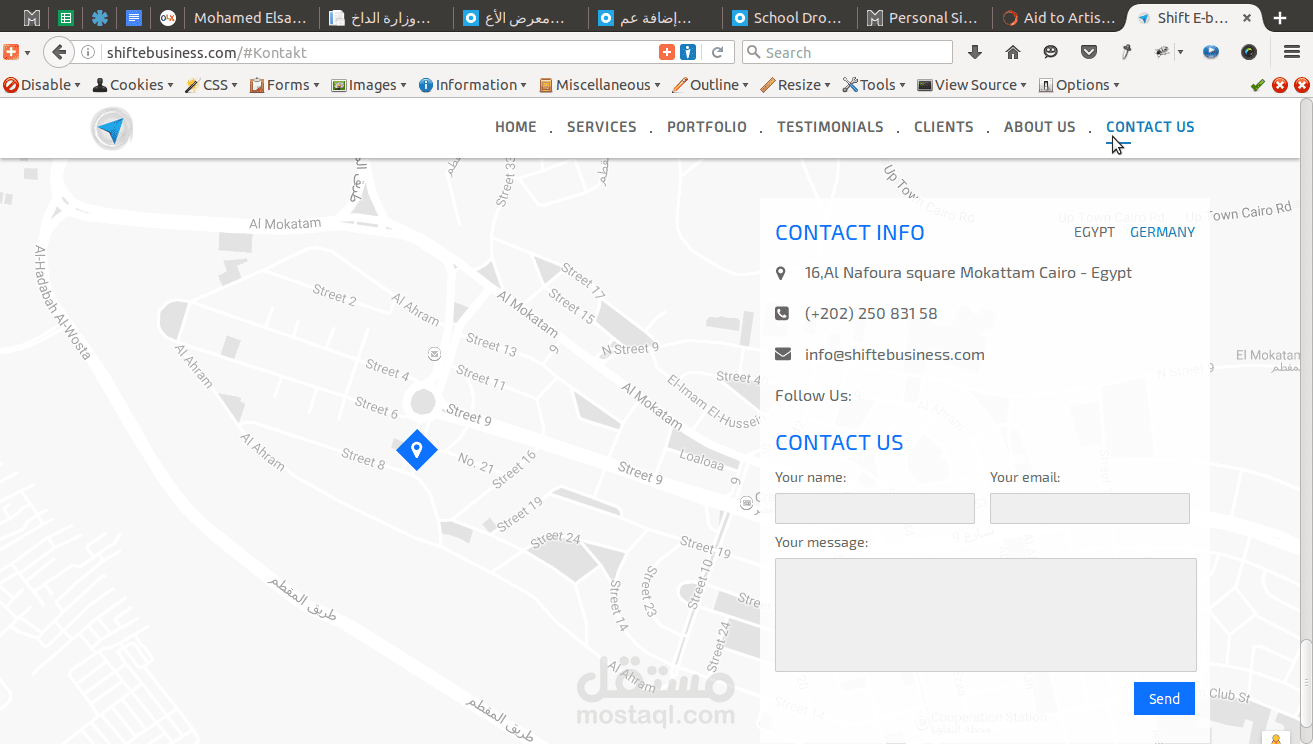Go to ABOUT US in site navigation
Screen dimensions: 1313x744
pyautogui.click(x=1040, y=127)
